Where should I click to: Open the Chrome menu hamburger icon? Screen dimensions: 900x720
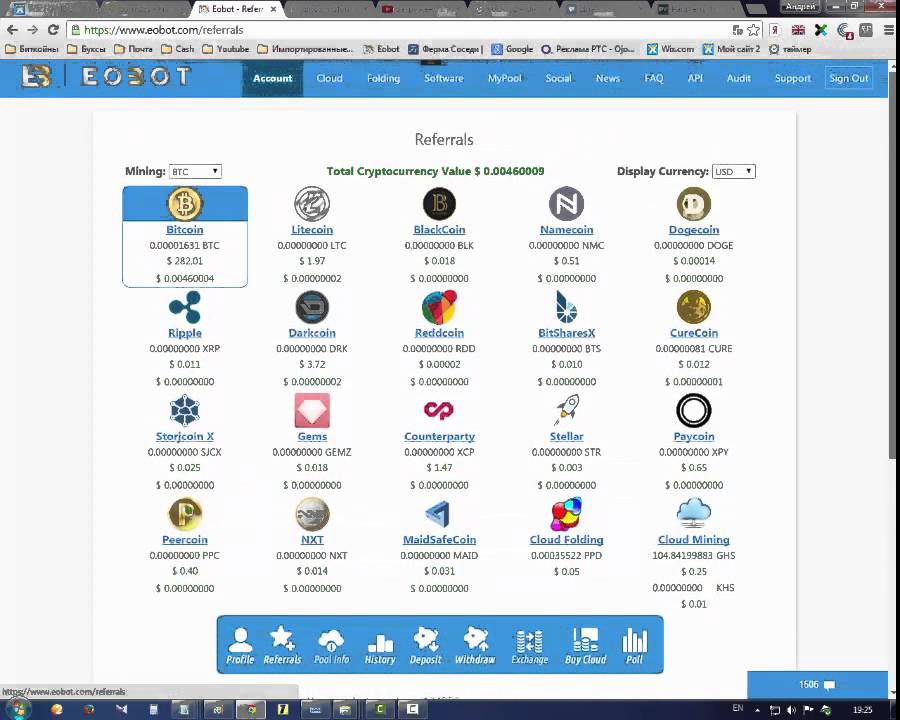coord(889,30)
